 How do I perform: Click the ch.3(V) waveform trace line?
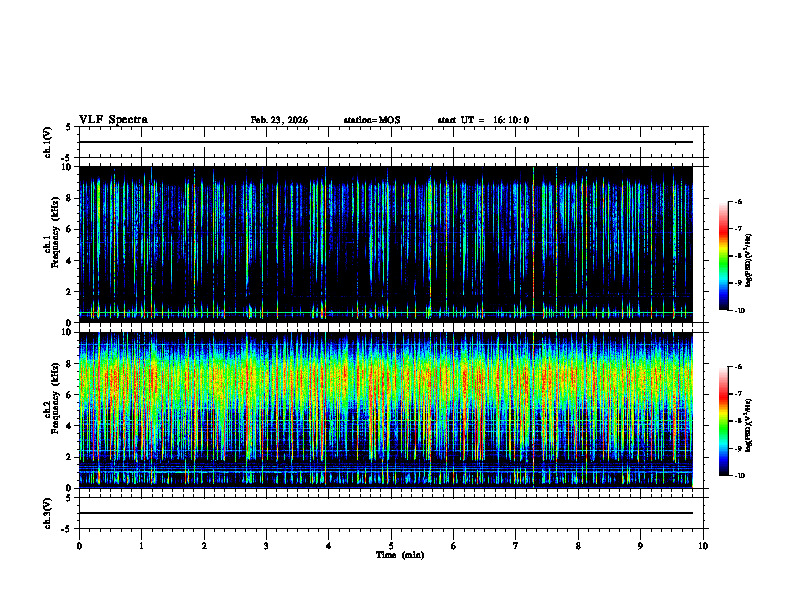pos(386,513)
